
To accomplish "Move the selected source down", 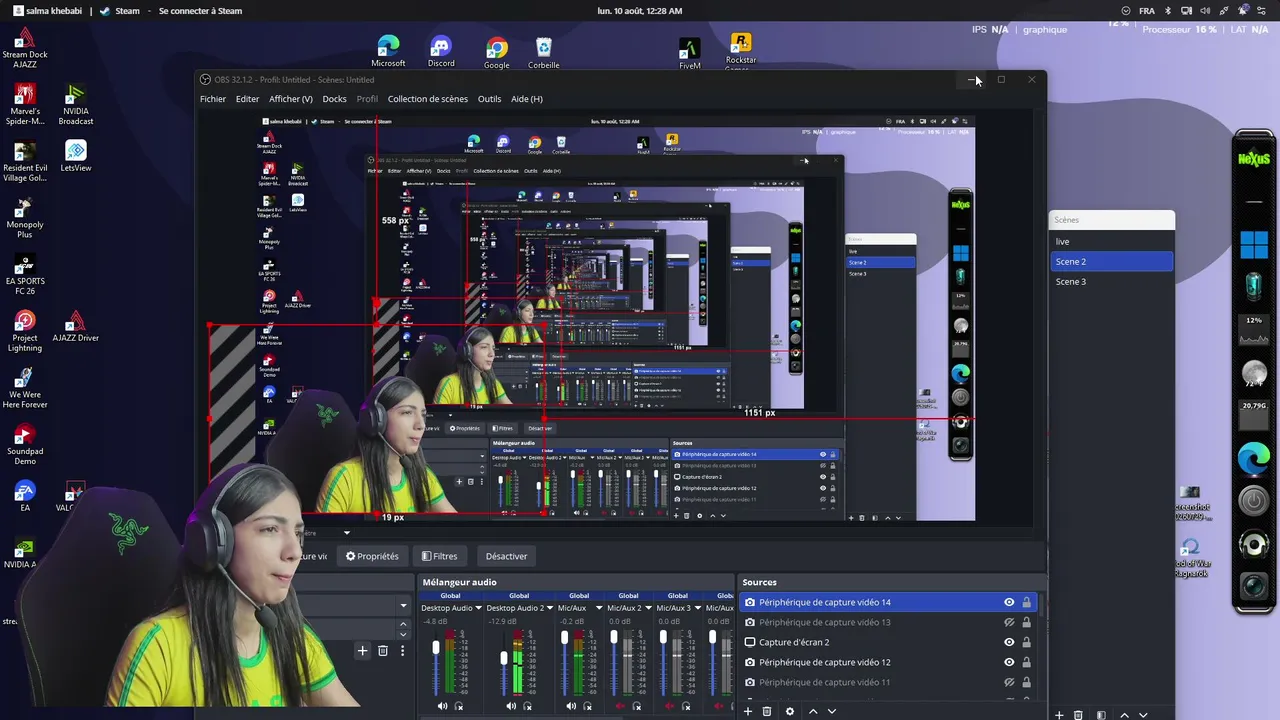I will pos(832,711).
